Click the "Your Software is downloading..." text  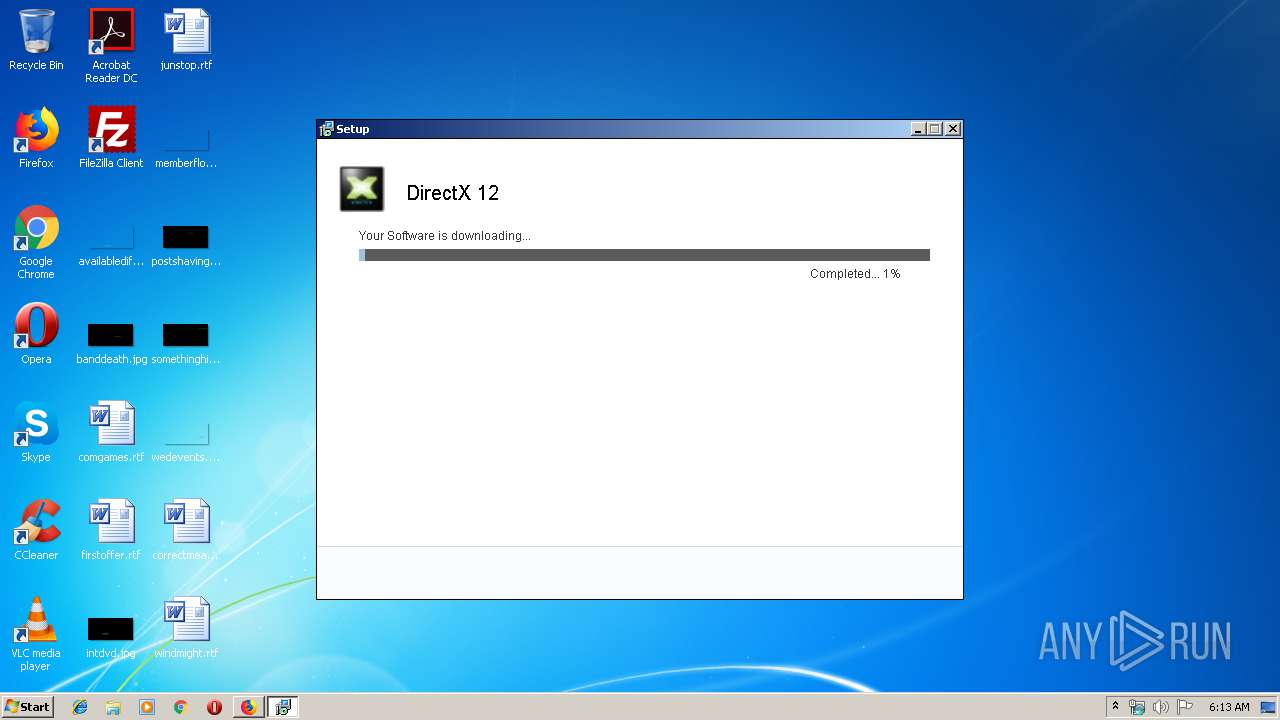[x=445, y=236]
